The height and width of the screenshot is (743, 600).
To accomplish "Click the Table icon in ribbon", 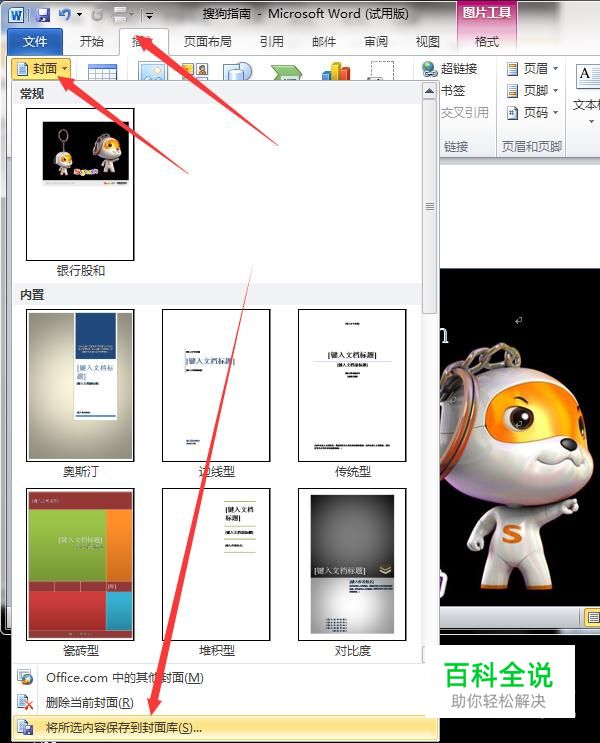I will coord(102,72).
